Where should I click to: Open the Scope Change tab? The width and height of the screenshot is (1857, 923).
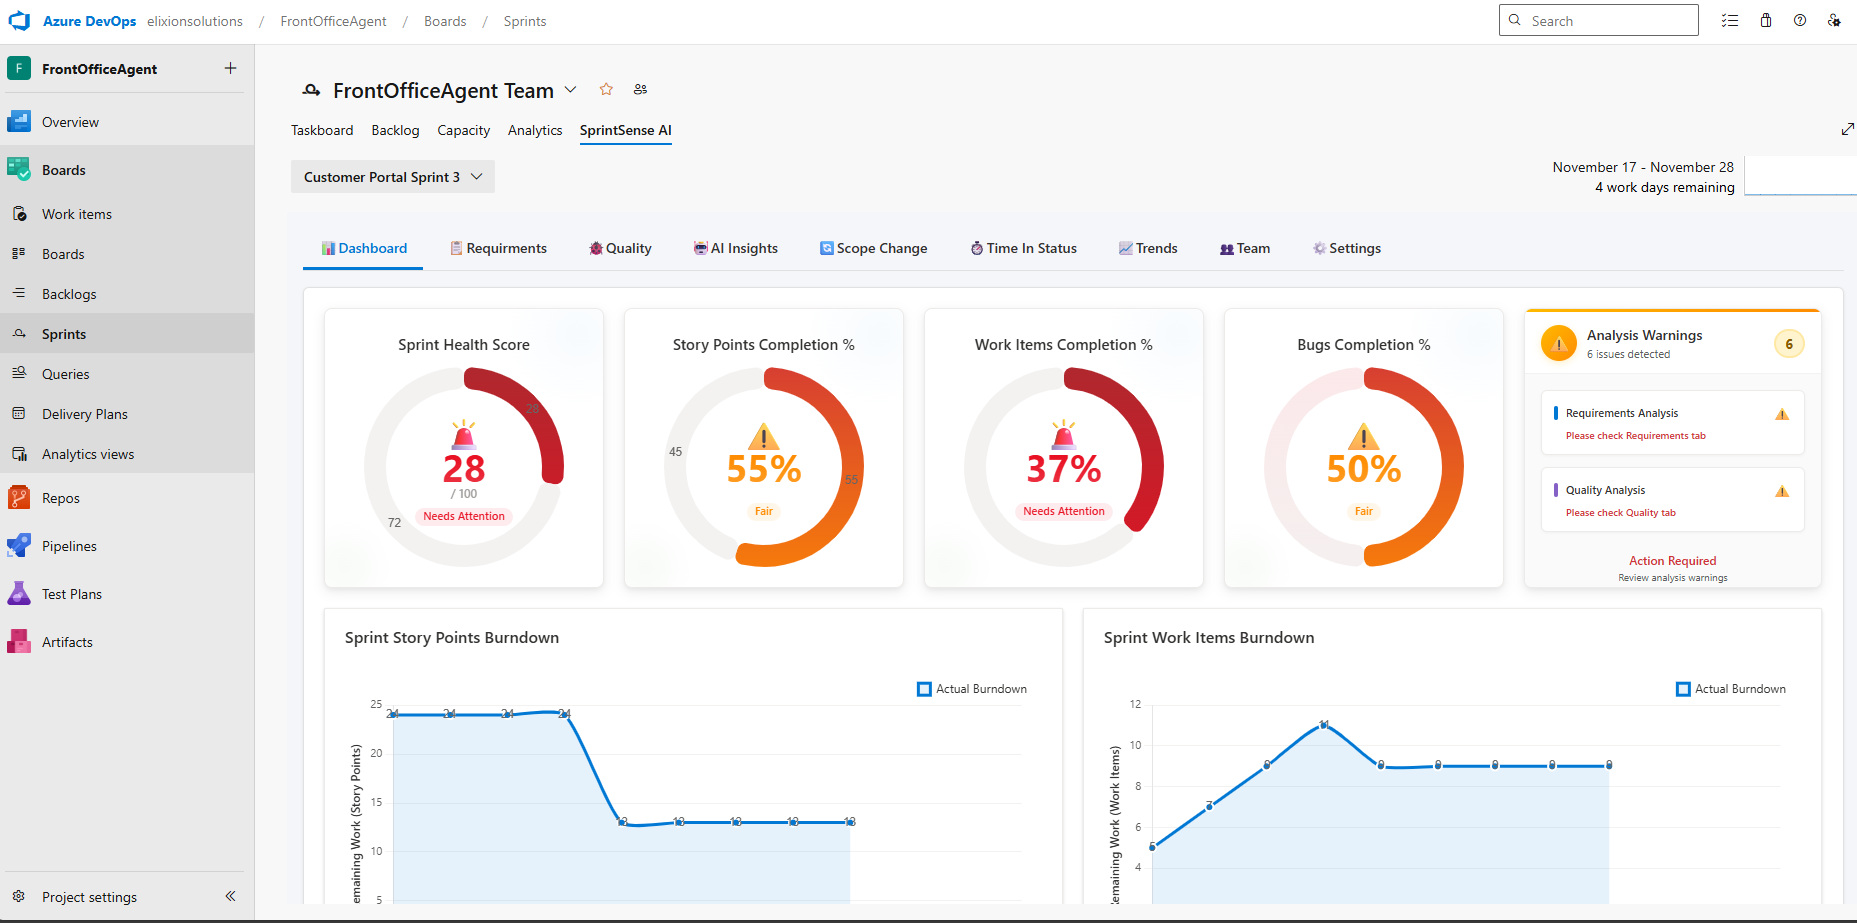click(x=873, y=248)
